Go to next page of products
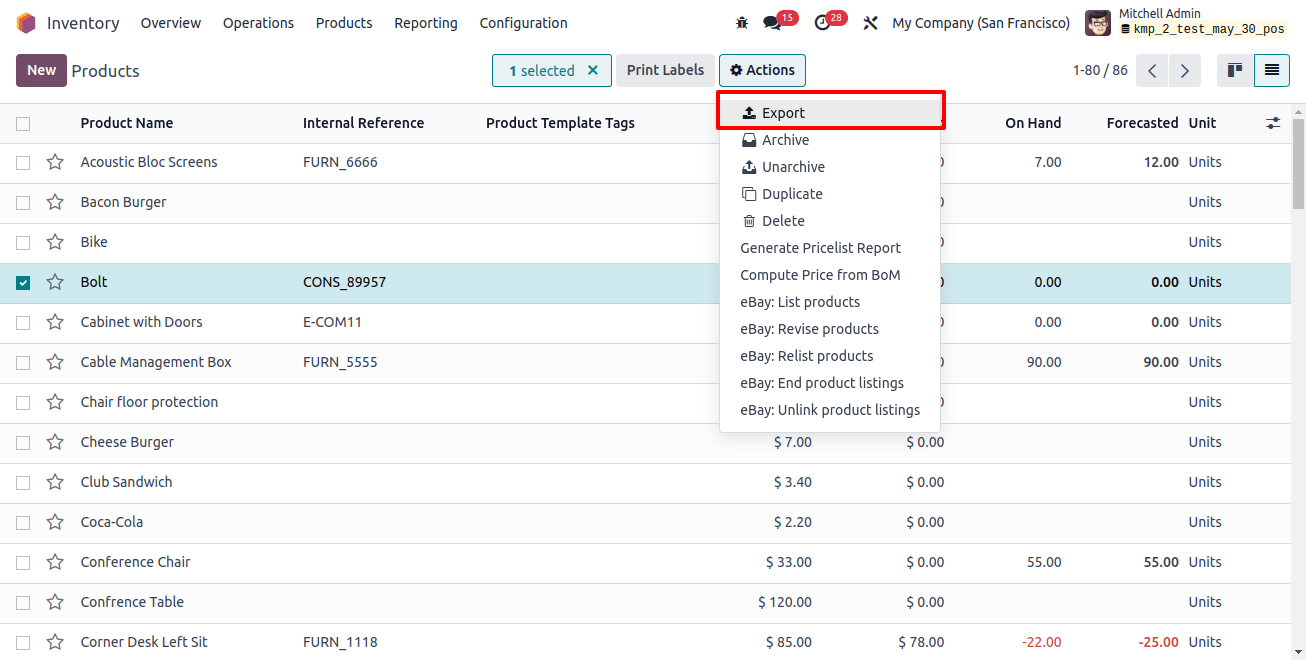The image size is (1306, 660). pos(1185,71)
